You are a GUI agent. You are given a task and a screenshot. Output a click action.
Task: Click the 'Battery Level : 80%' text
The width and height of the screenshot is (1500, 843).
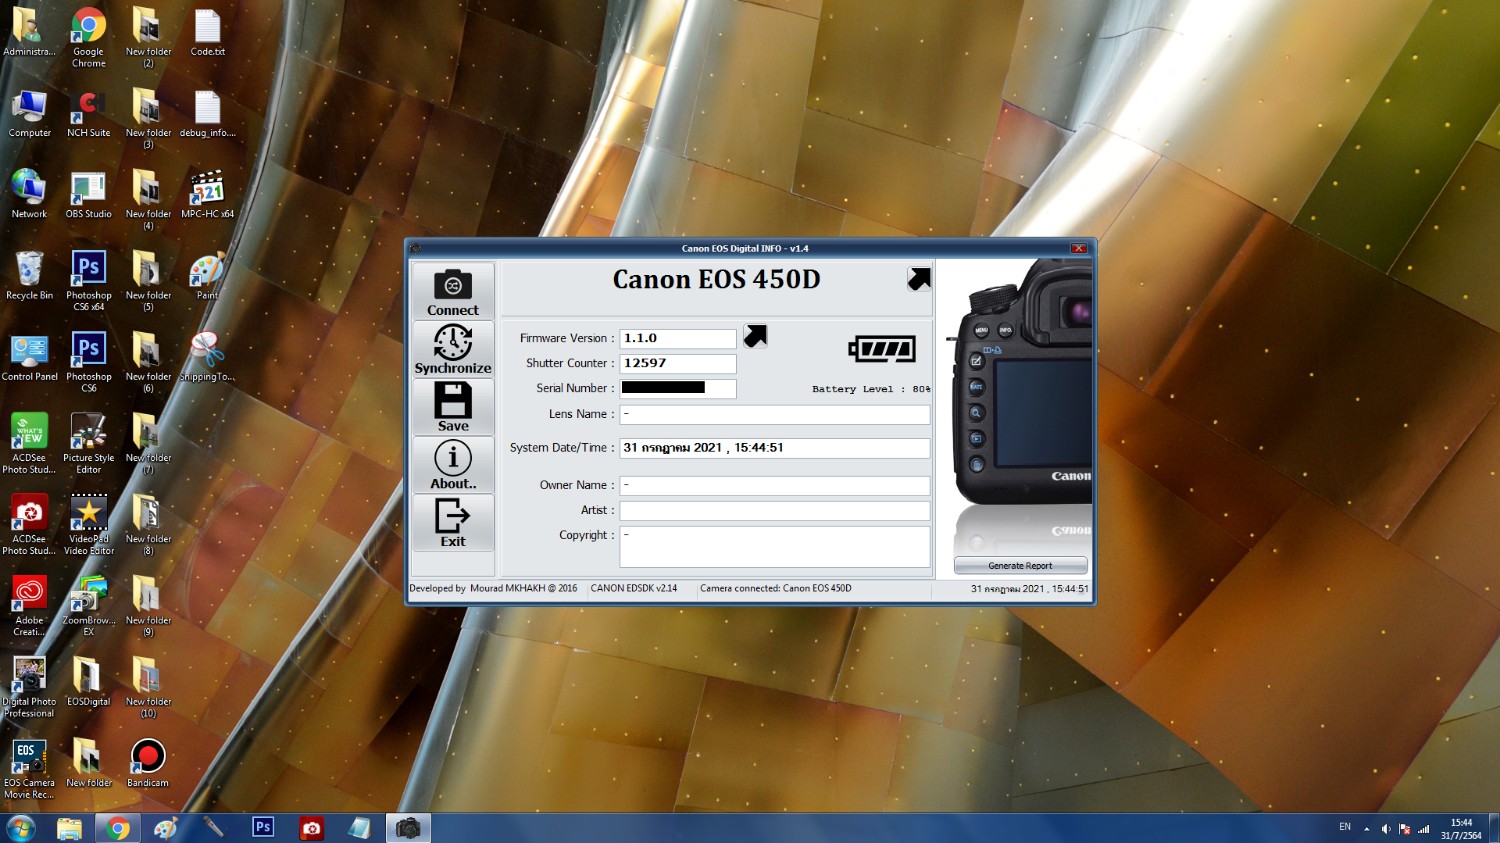(871, 389)
